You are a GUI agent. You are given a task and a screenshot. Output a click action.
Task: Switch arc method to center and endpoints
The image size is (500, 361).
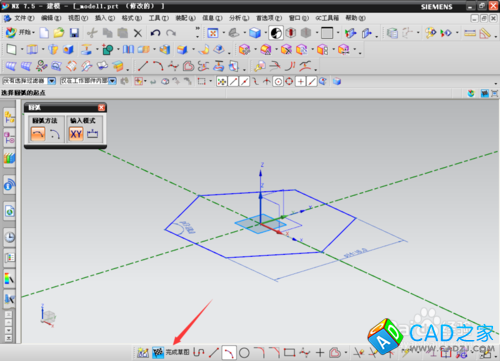[x=54, y=134]
